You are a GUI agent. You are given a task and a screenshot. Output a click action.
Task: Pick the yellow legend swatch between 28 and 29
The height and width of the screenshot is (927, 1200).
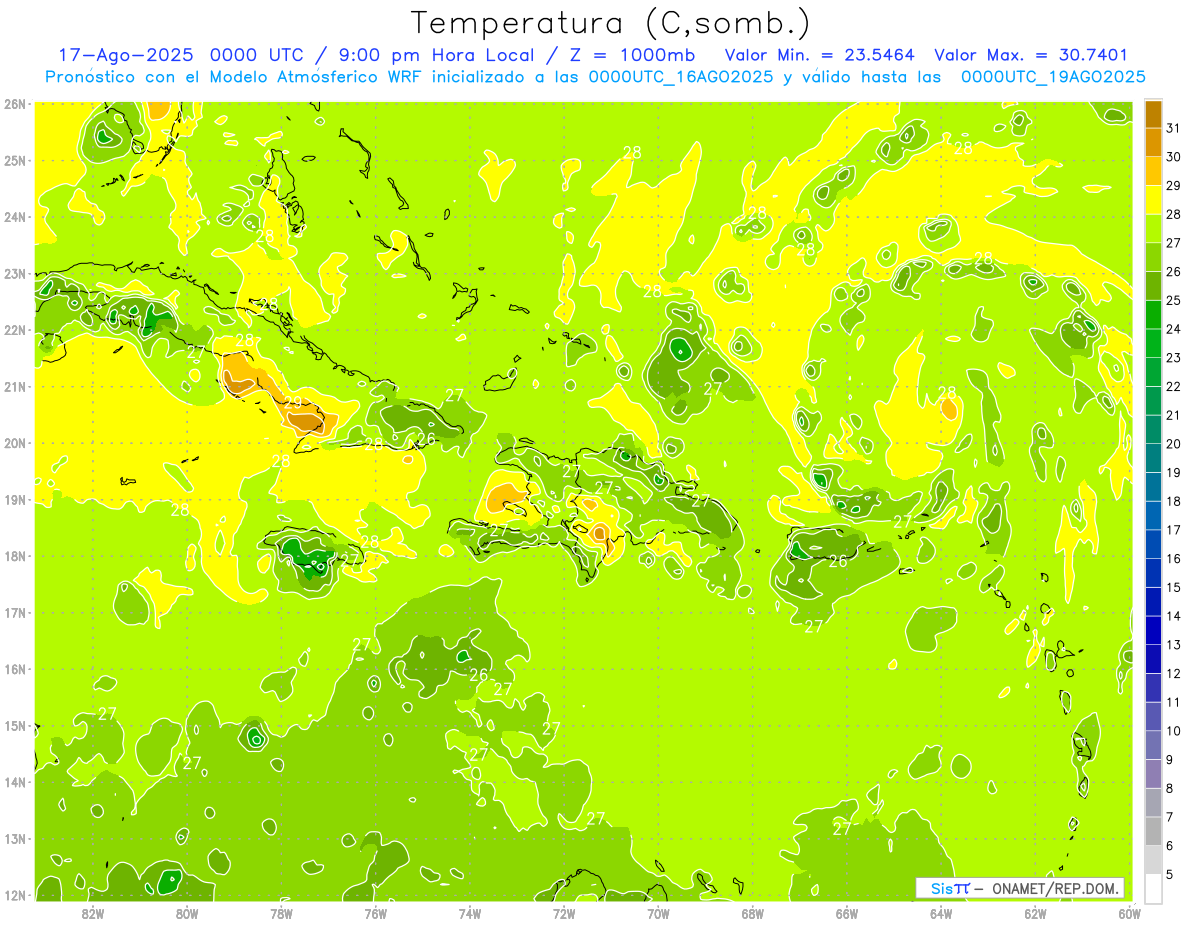click(1153, 200)
